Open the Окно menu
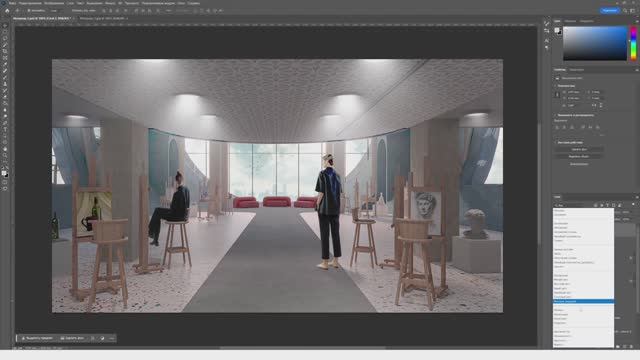This screenshot has height=360, width=640. (181, 3)
